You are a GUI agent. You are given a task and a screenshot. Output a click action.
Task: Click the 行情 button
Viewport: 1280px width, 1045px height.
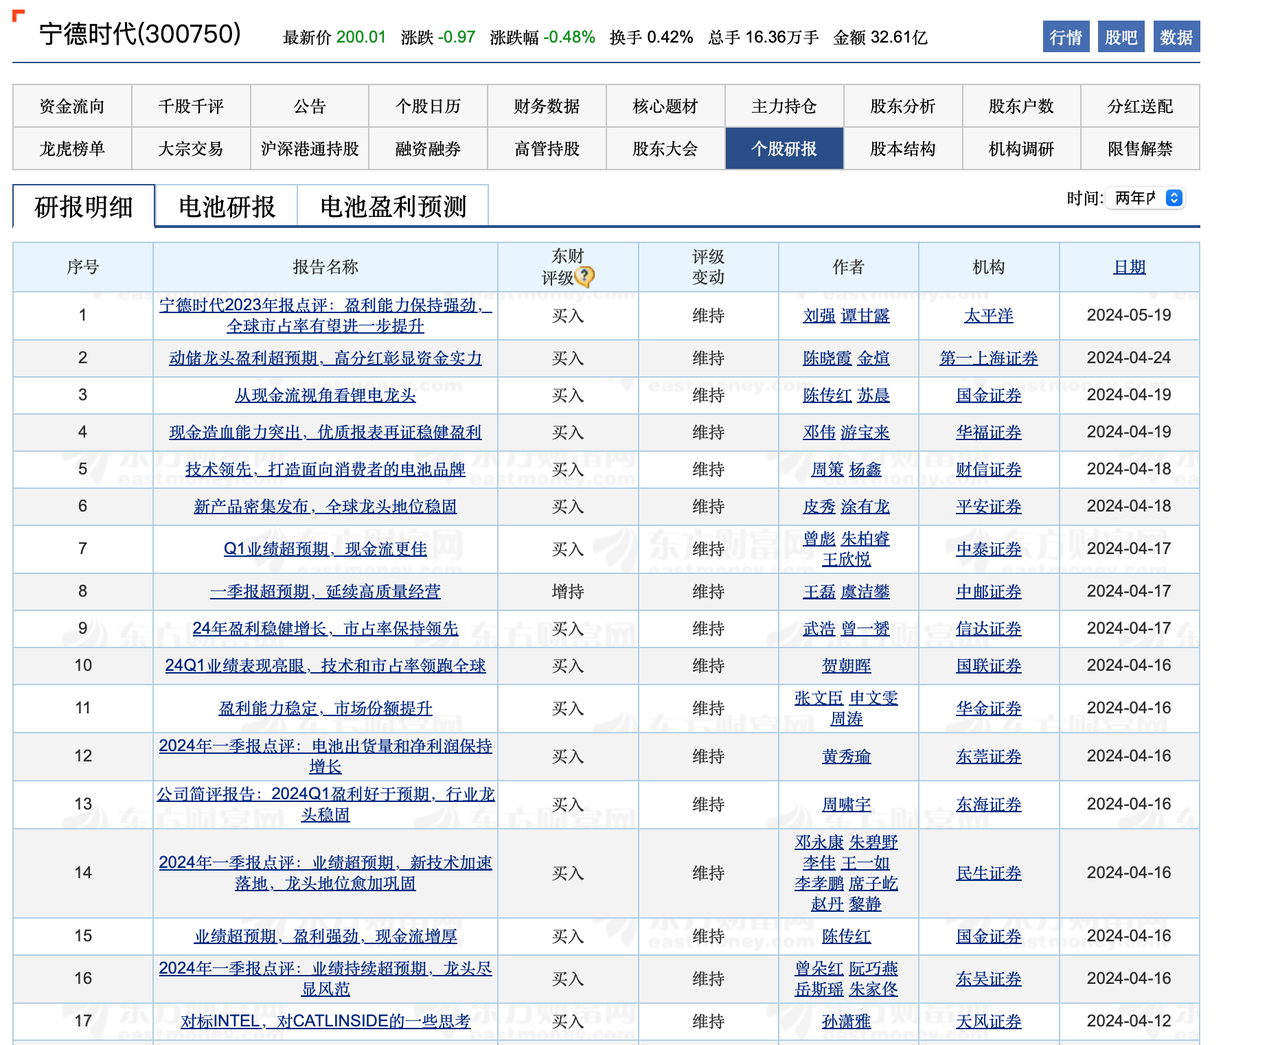coord(1066,37)
